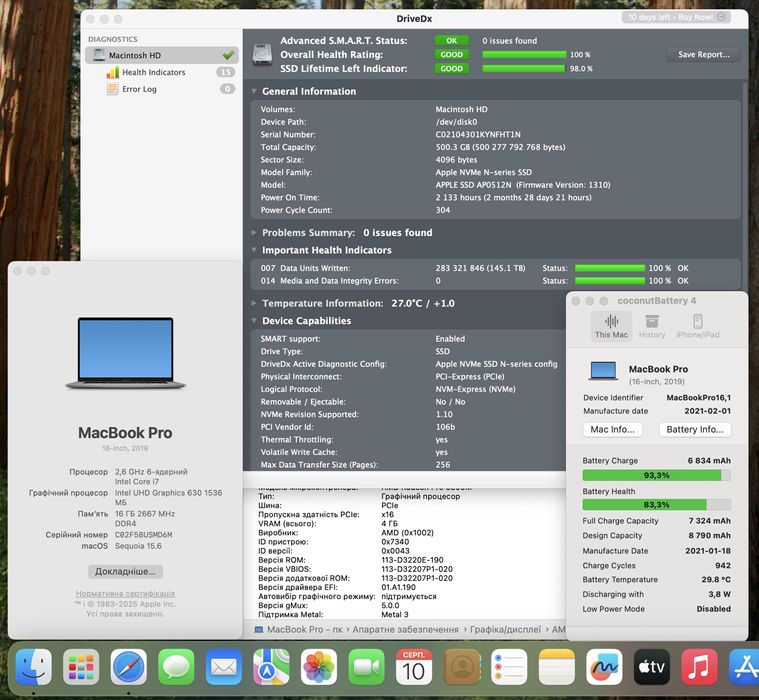Switch to This Mac tab in coconutBattery
This screenshot has height=700, width=759.
611,326
